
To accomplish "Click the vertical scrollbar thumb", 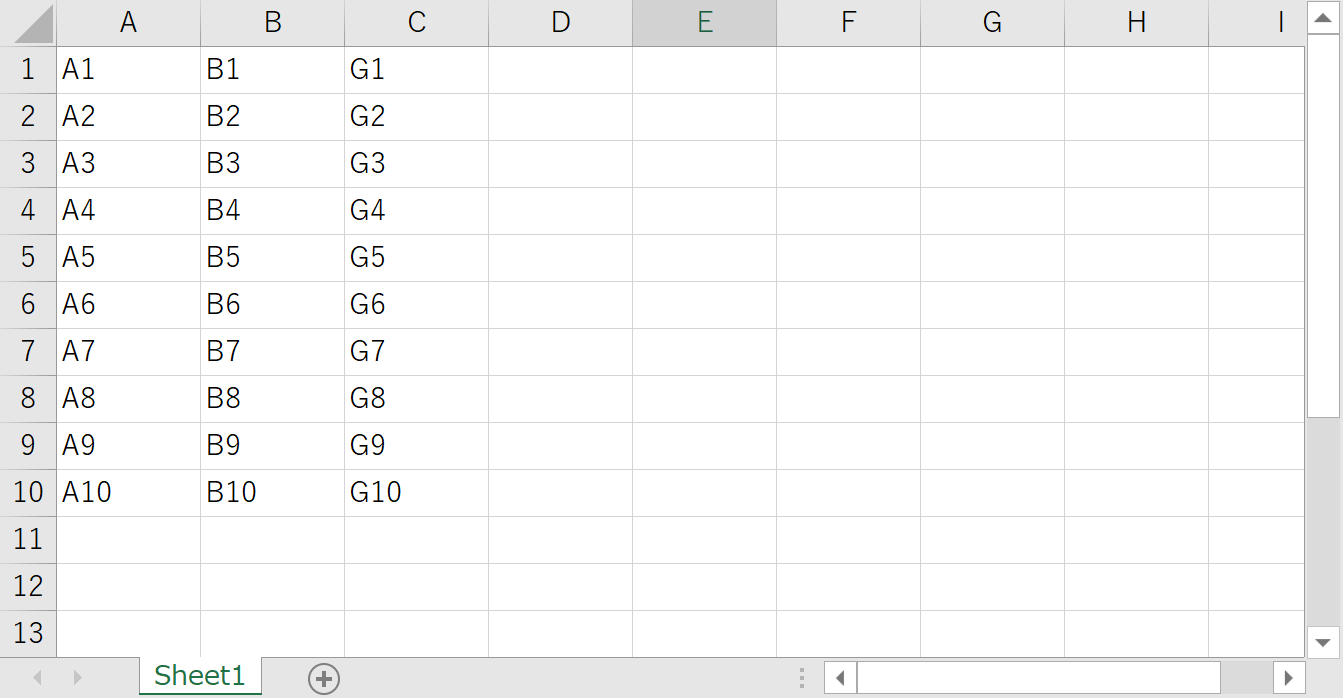I will [x=1323, y=225].
